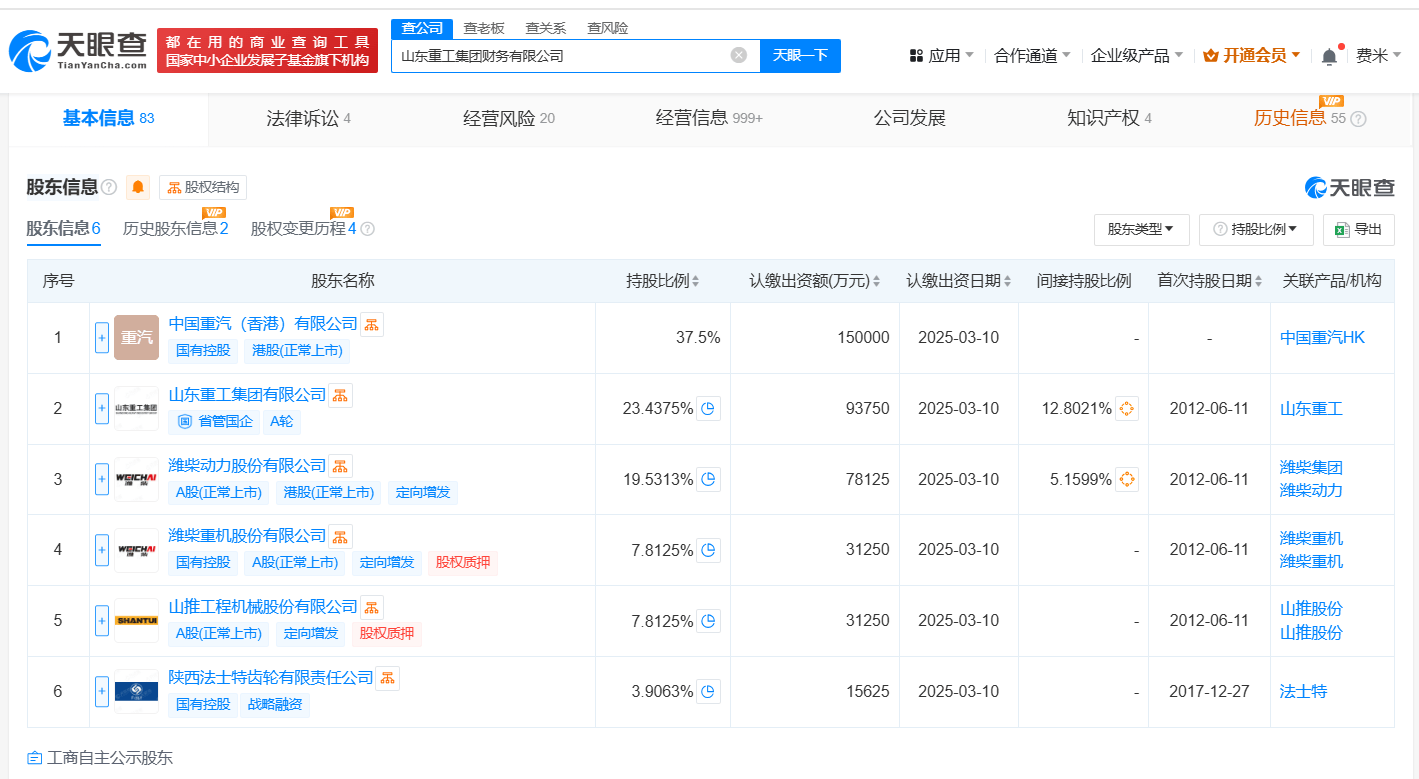Open the 股东类型 dropdown filter
Viewport: 1419px width, 779px height.
click(1141, 229)
